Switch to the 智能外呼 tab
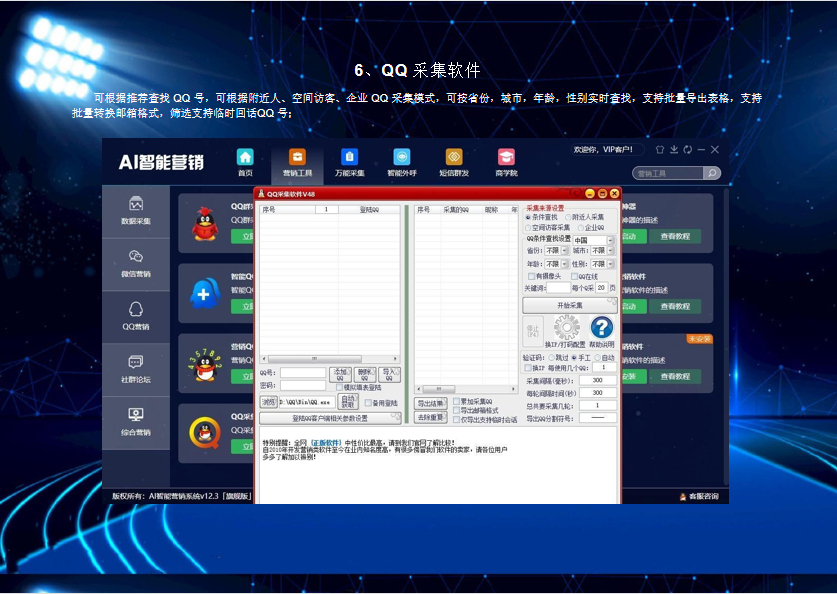 [402, 163]
